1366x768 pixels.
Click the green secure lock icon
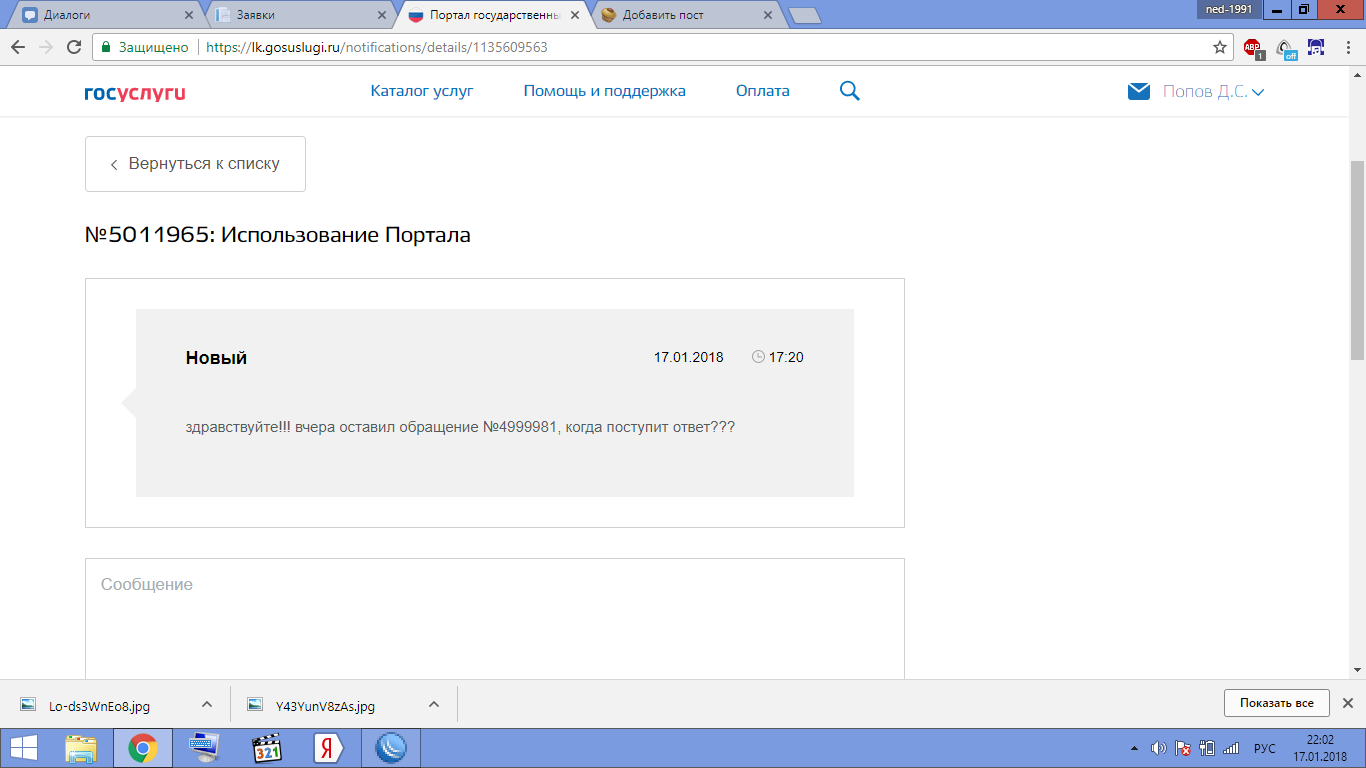(x=106, y=47)
